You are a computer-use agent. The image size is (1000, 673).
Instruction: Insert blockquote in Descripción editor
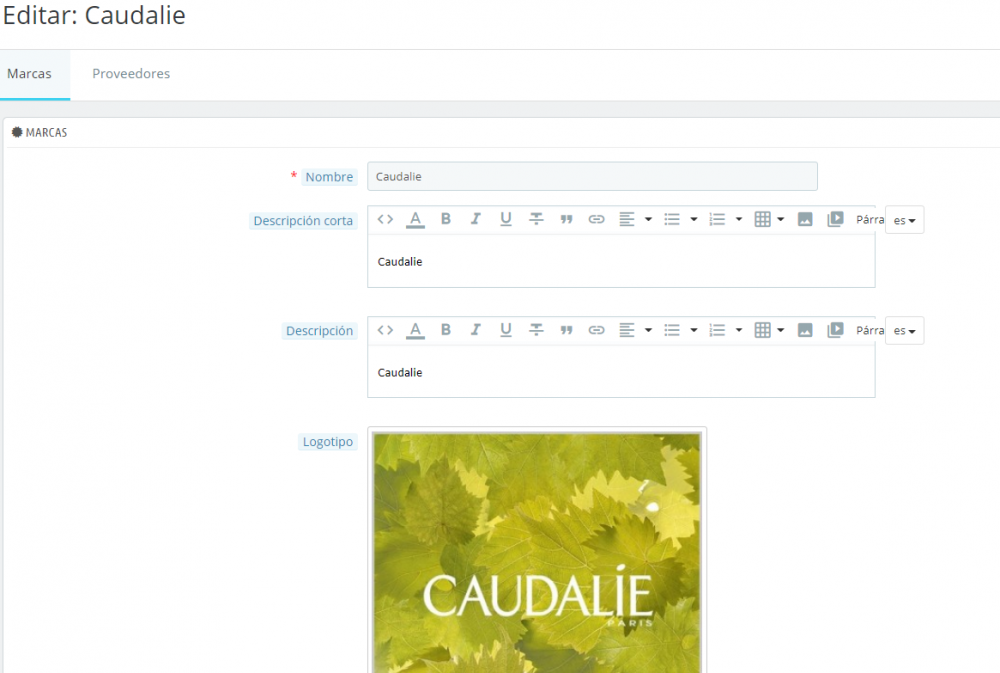click(566, 330)
